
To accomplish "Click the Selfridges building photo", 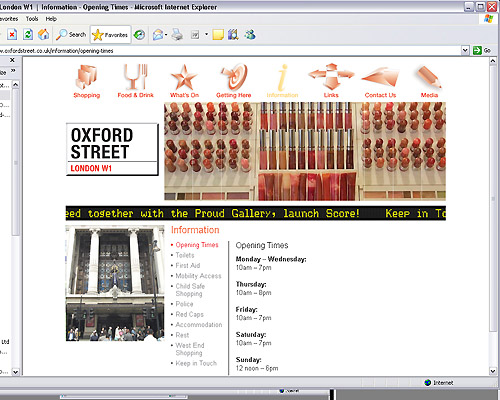I will click(x=115, y=283).
